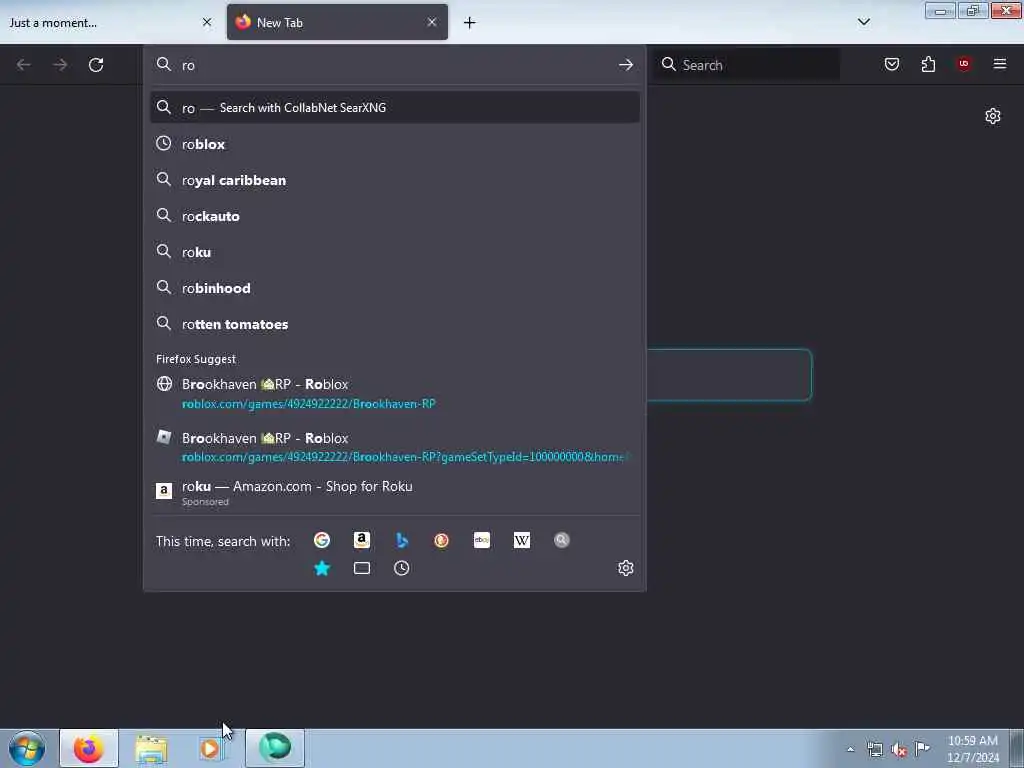Viewport: 1024px width, 768px height.
Task: Click Action Center flag tray icon
Action: pyautogui.click(x=921, y=749)
